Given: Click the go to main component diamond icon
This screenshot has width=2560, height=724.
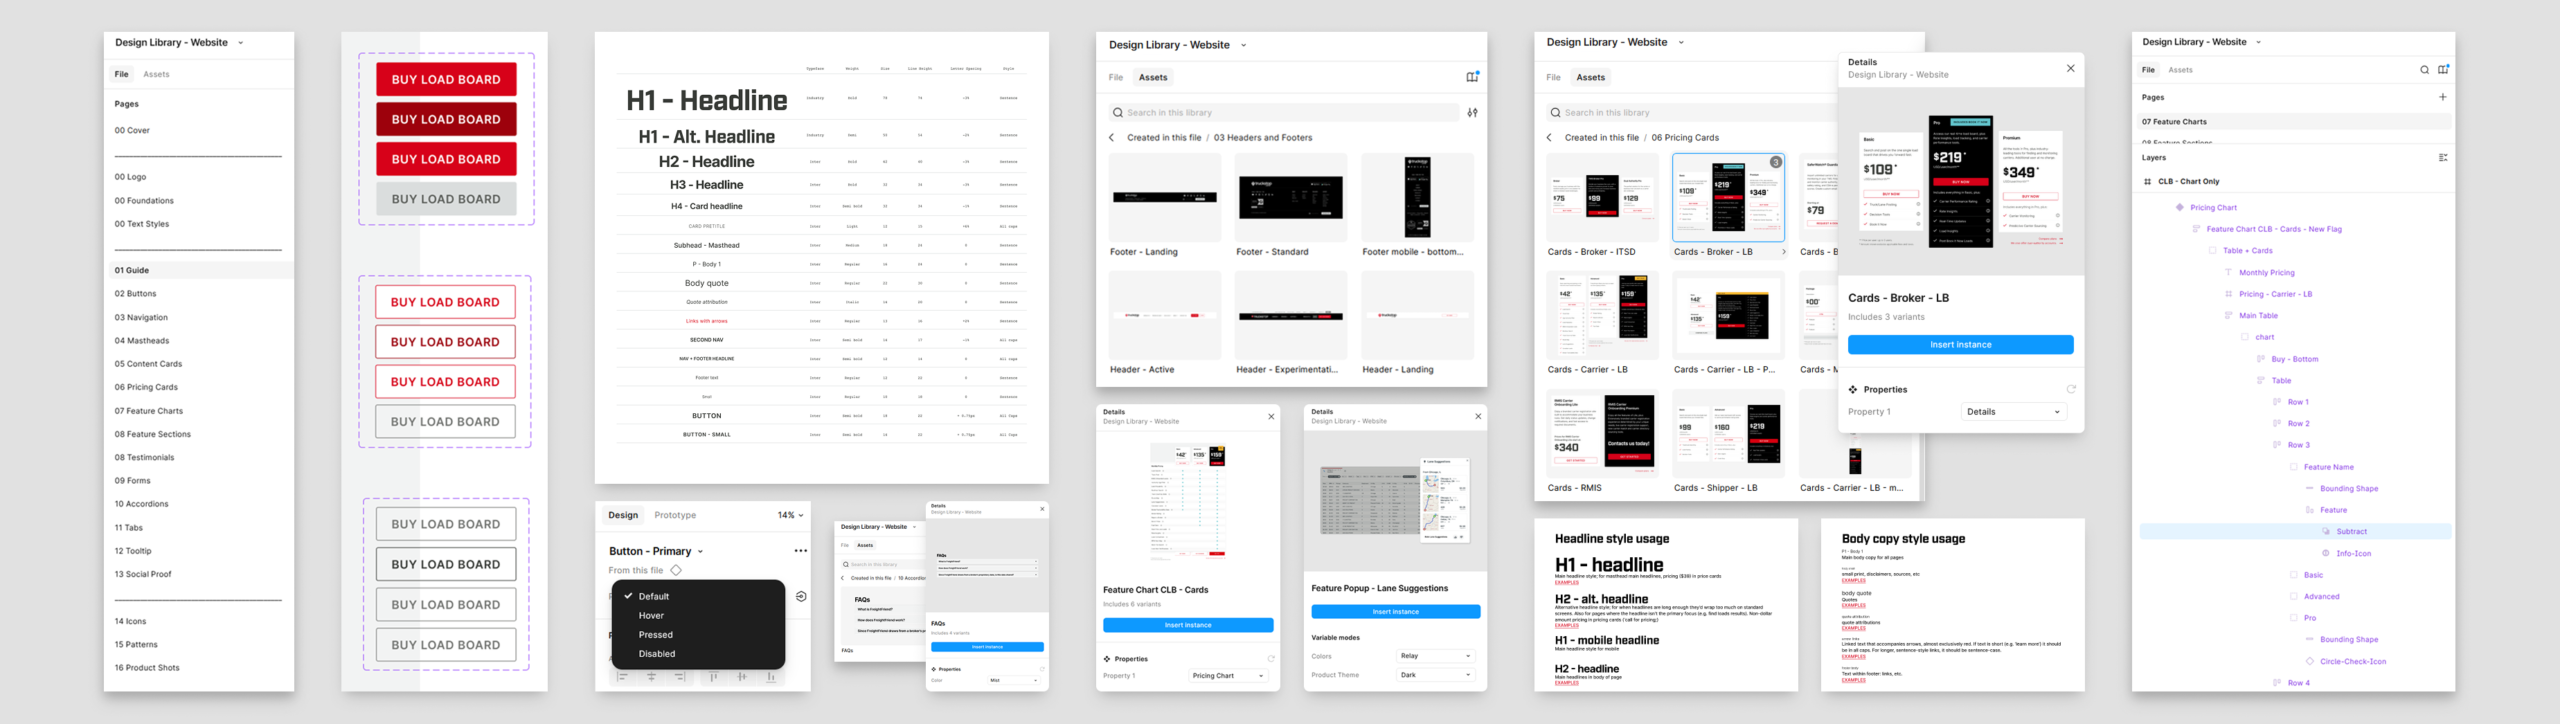Looking at the screenshot, I should 676,570.
